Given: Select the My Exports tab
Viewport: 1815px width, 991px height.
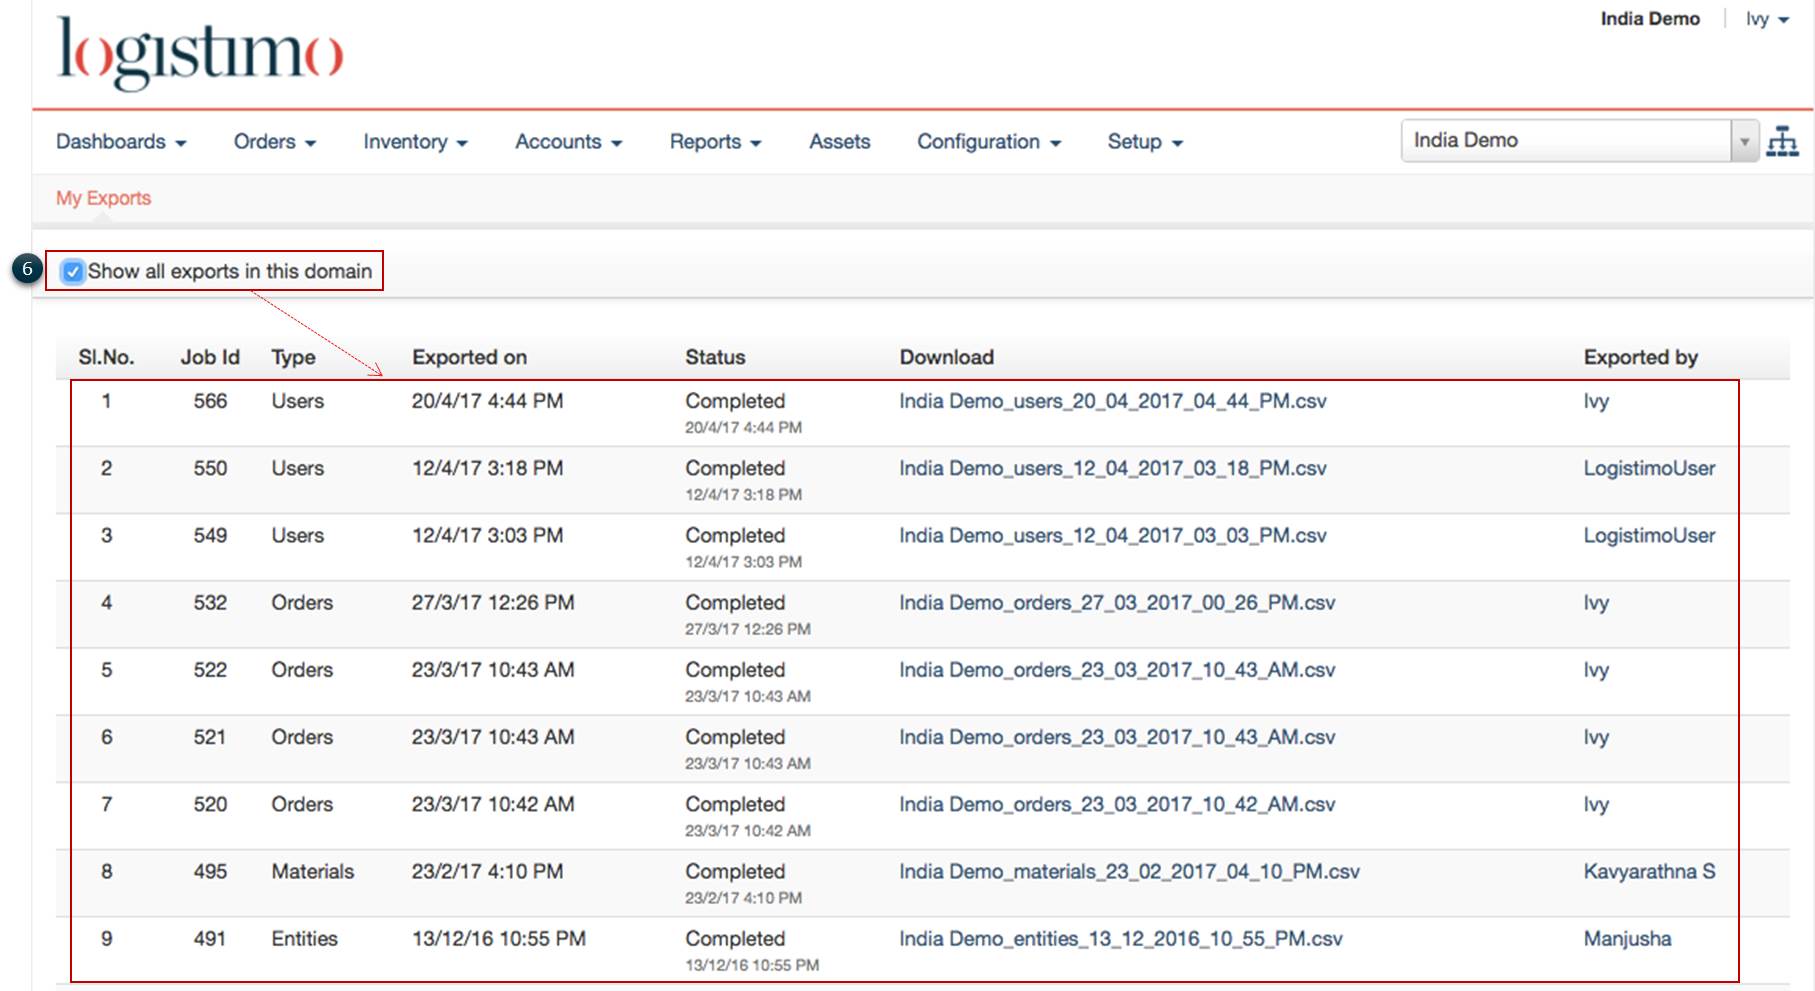Looking at the screenshot, I should 103,198.
